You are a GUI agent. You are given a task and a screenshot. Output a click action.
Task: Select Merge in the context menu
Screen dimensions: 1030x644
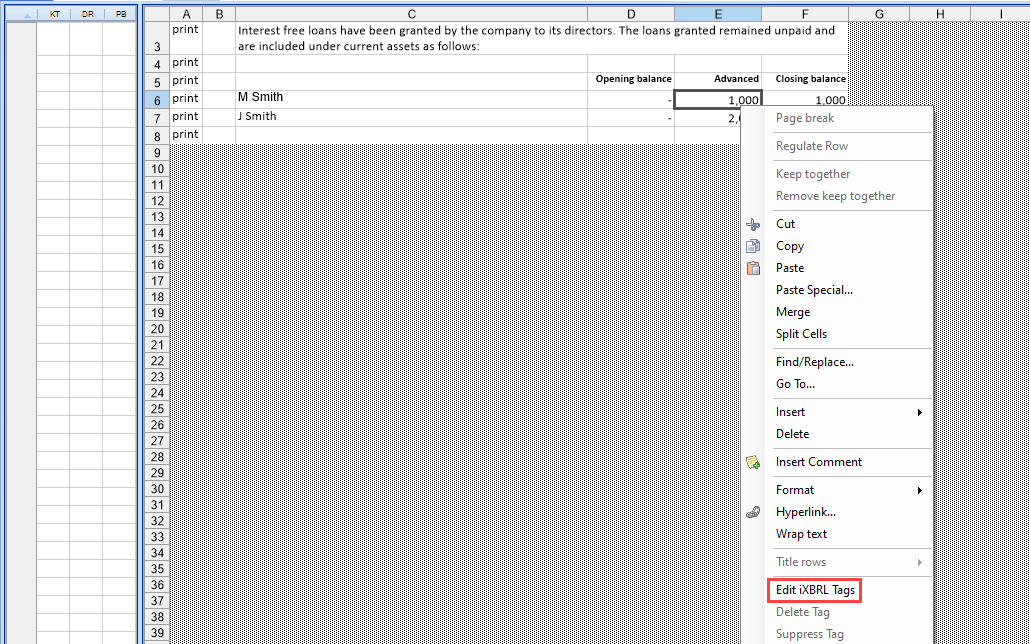click(x=793, y=312)
